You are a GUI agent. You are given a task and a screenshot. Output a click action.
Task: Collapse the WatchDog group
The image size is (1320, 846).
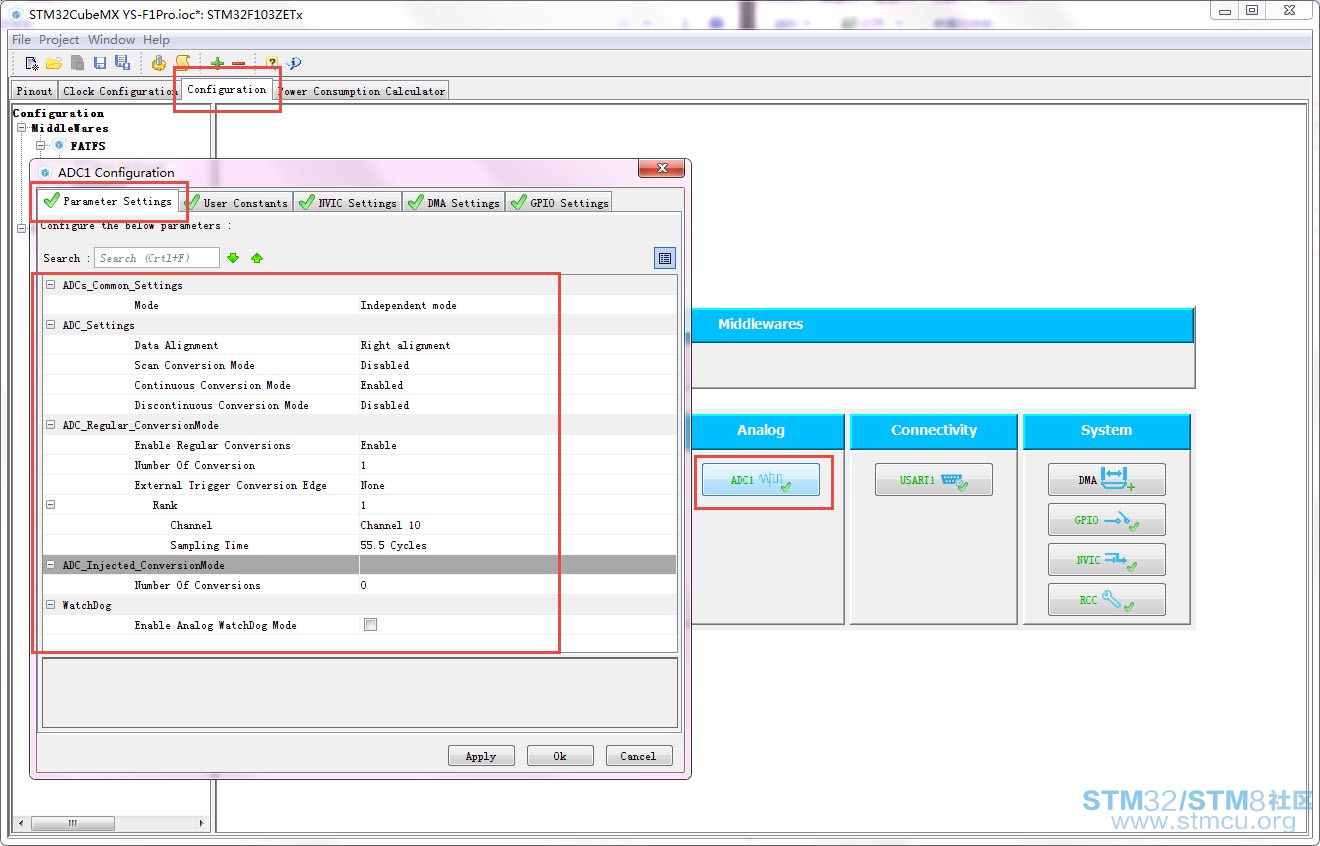(x=50, y=605)
